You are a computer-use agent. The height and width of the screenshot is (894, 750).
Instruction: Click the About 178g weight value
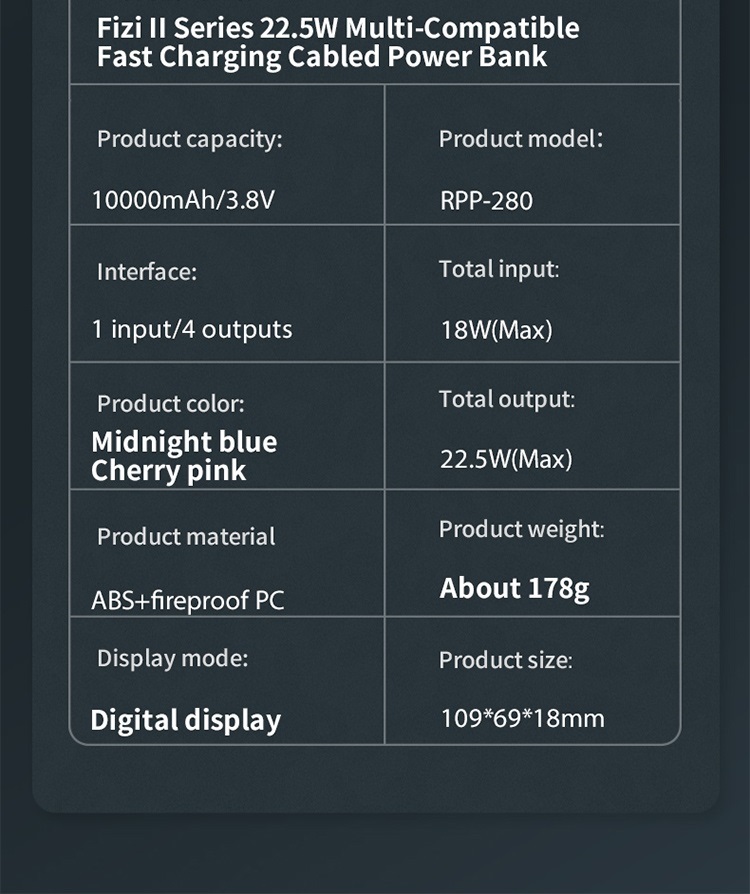[514, 588]
